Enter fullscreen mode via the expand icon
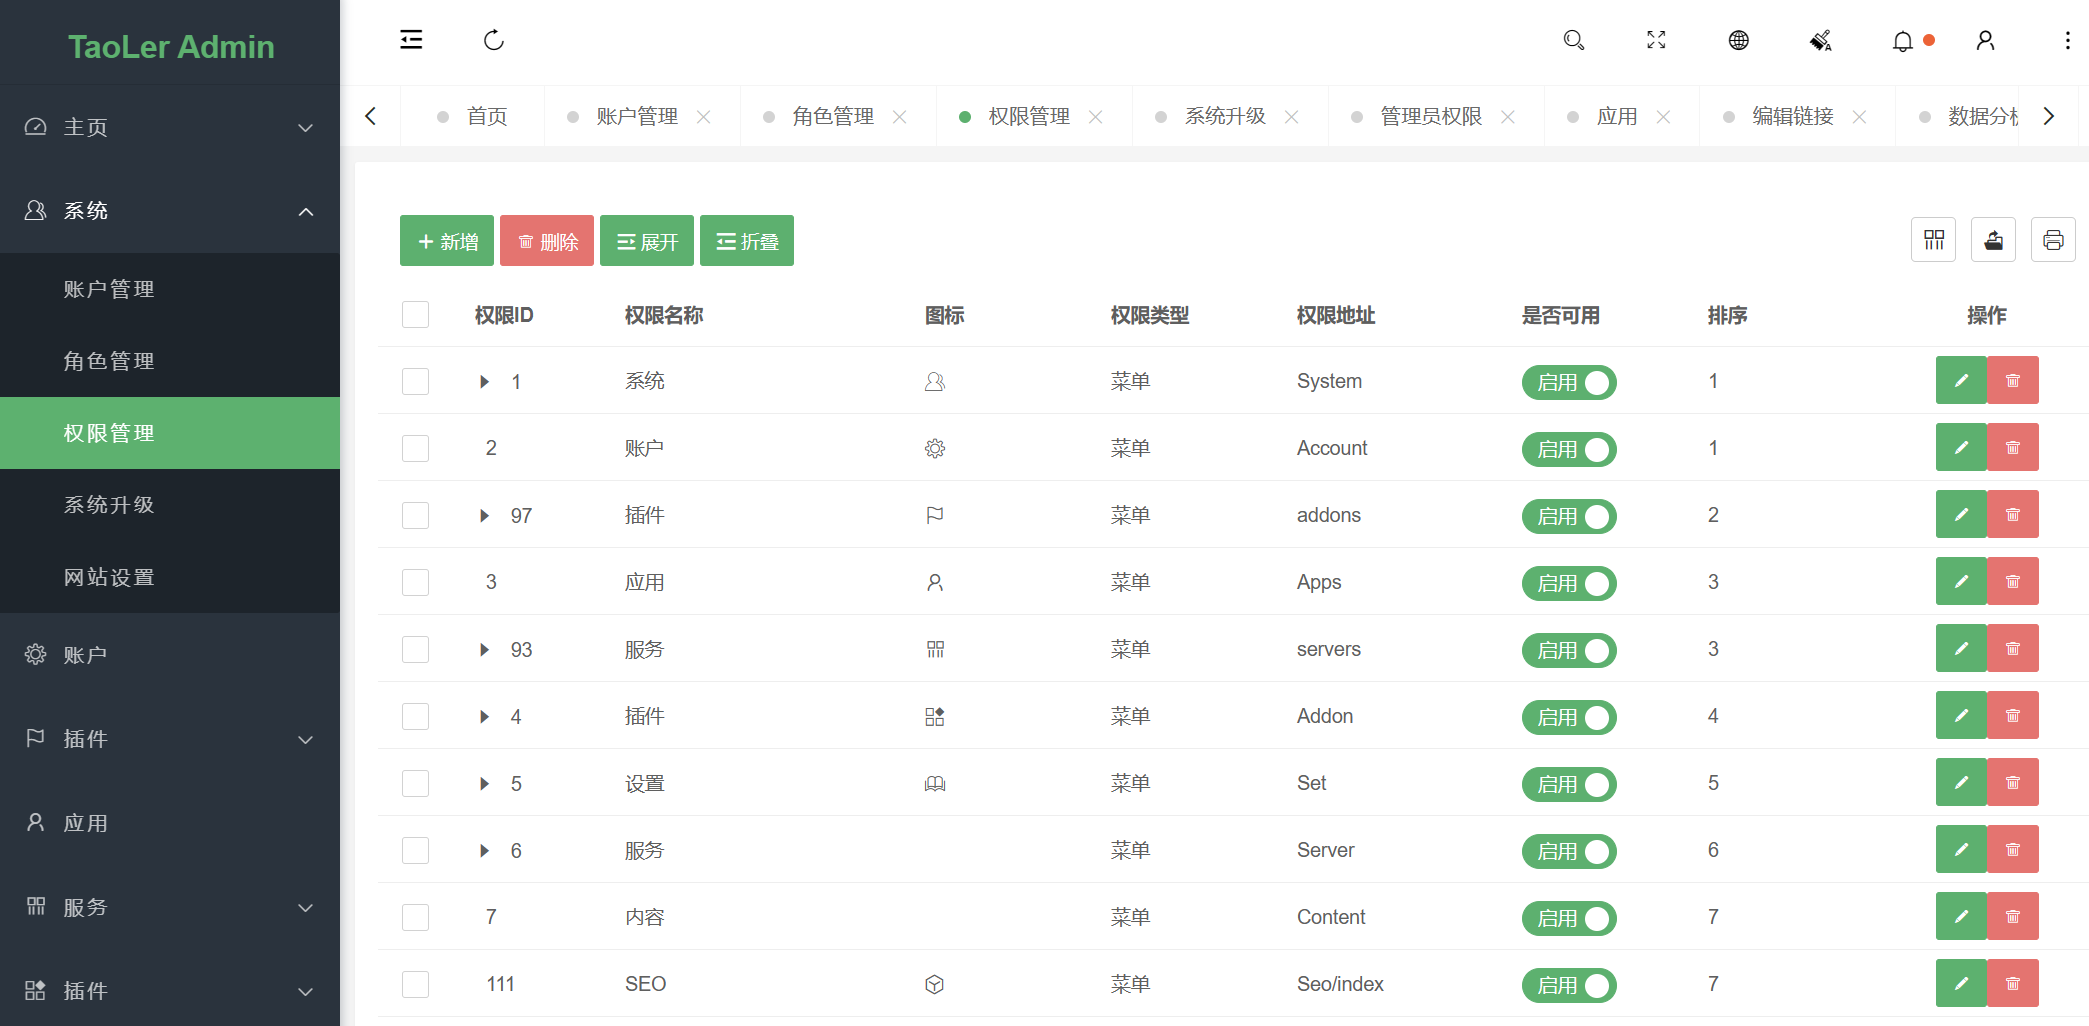 tap(1655, 40)
